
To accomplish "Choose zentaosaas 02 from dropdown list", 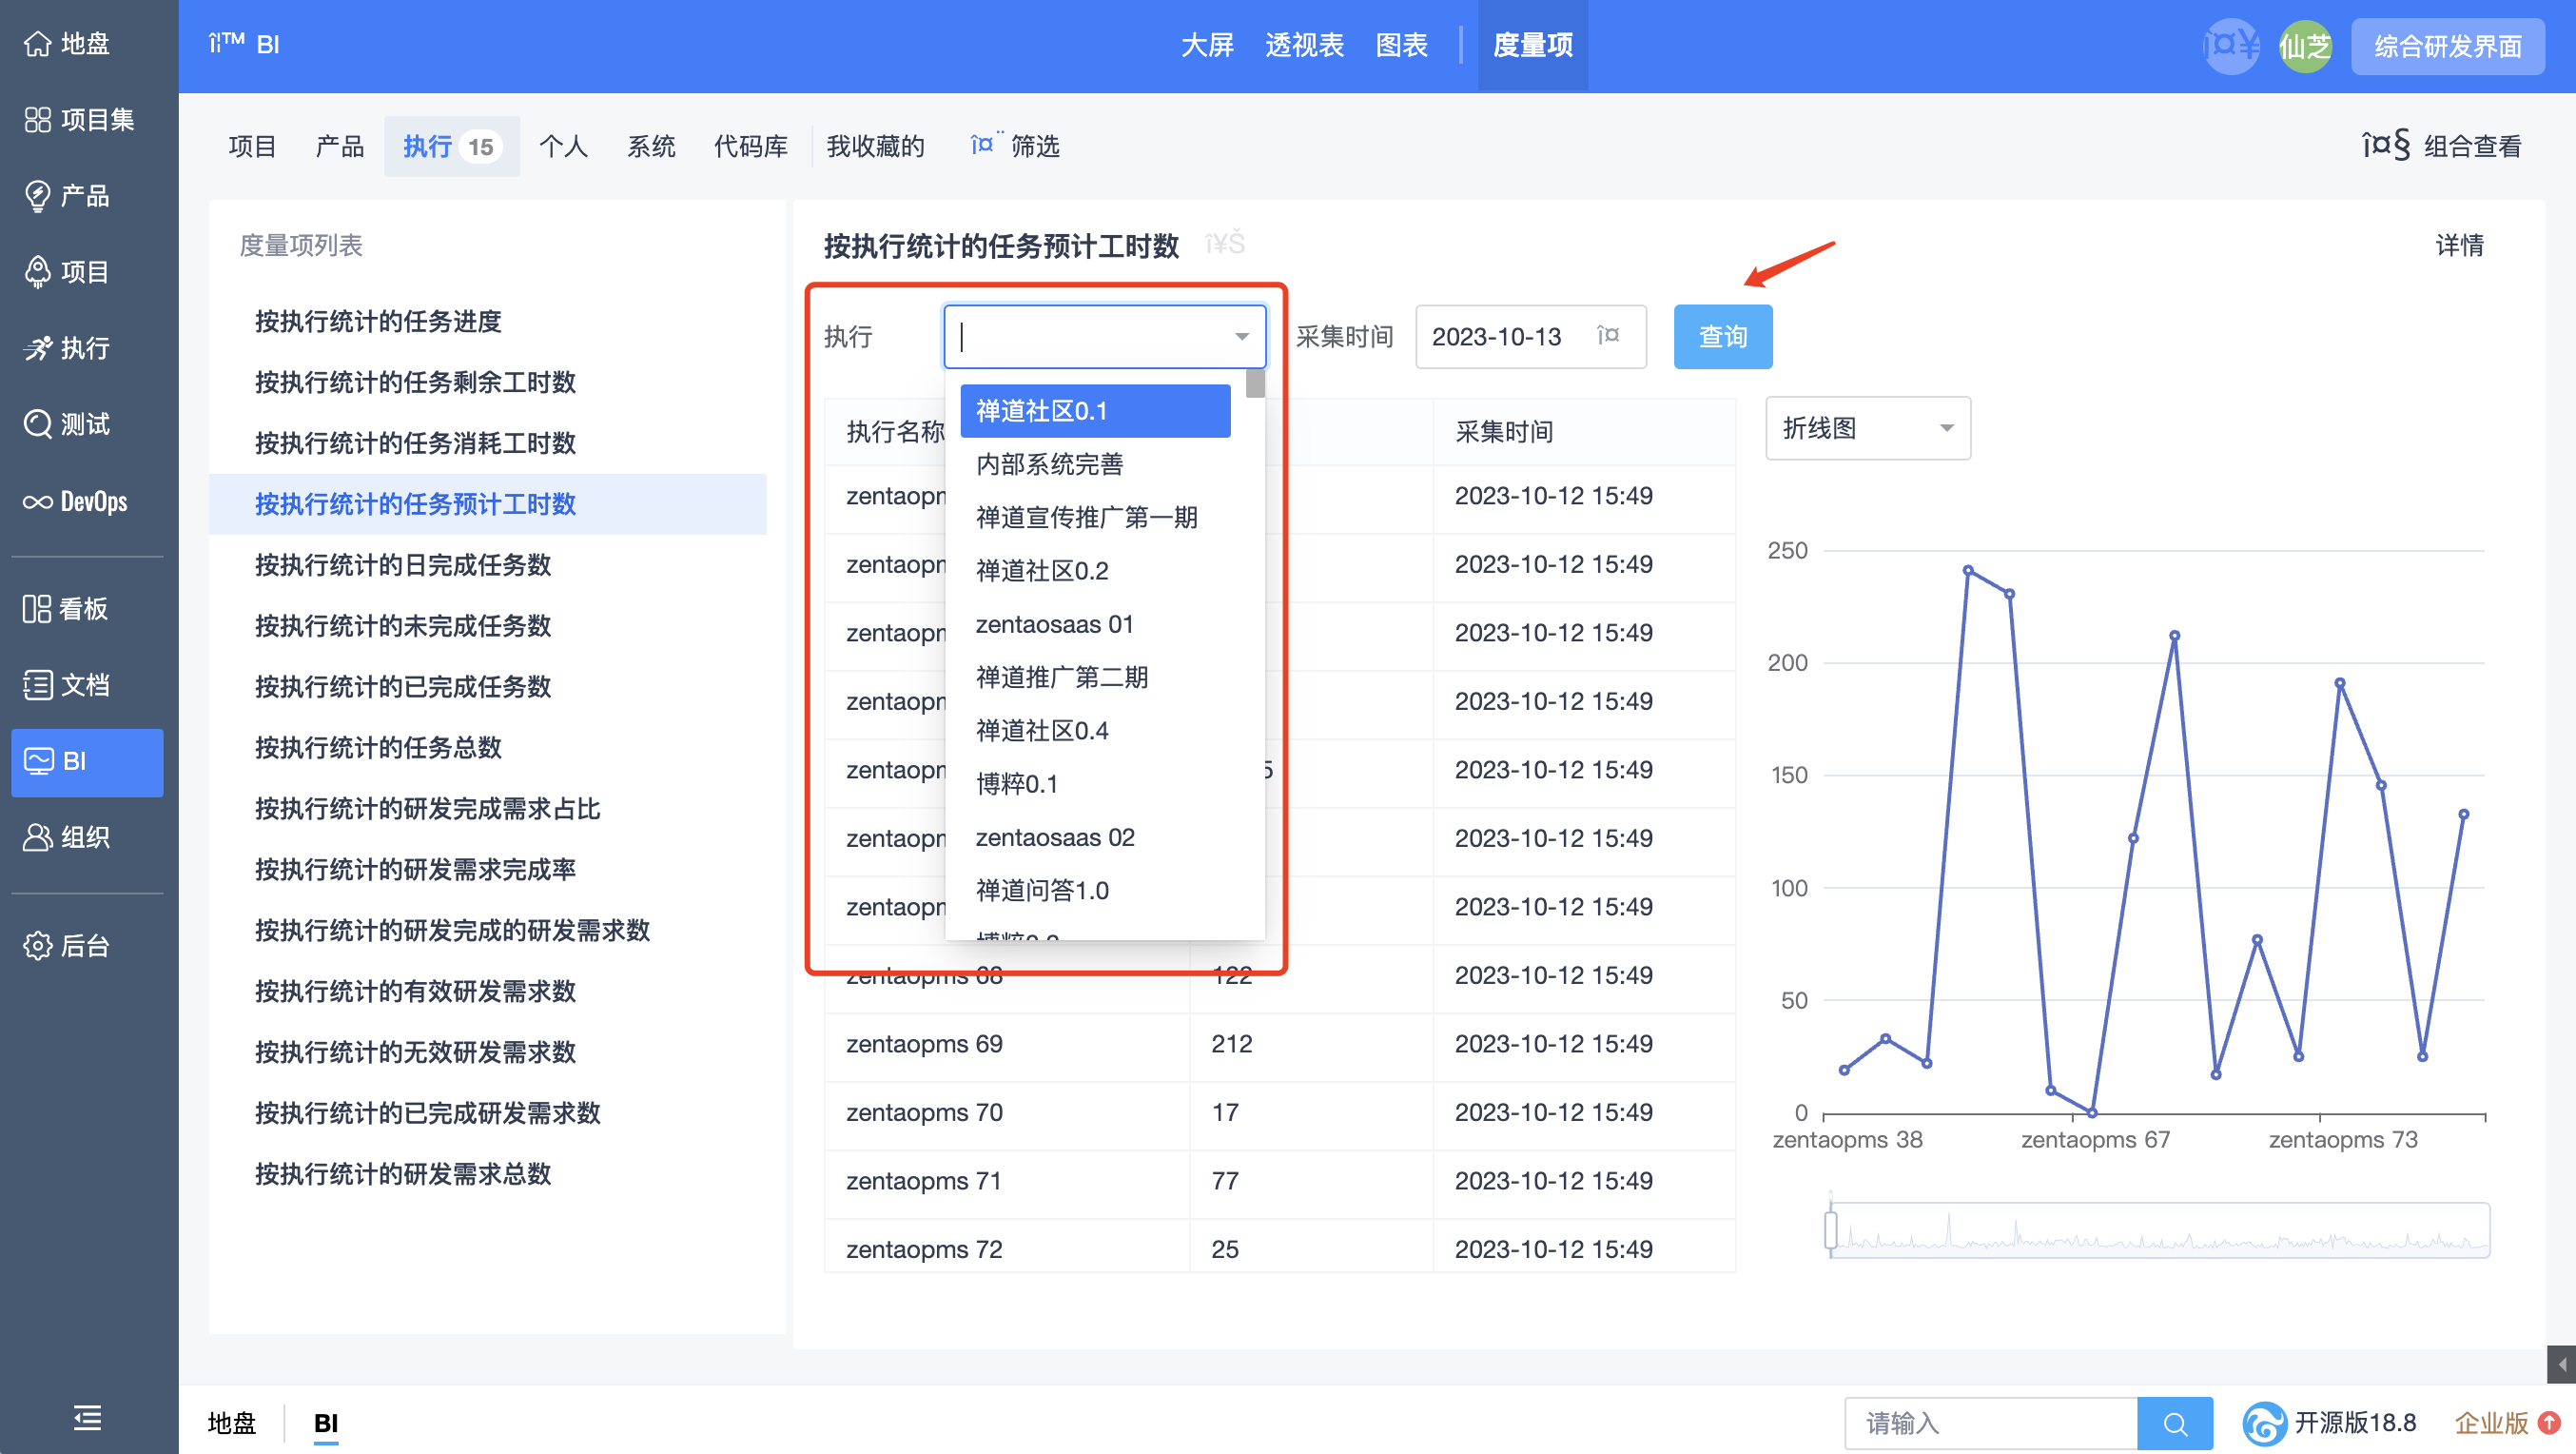I will click(1095, 837).
